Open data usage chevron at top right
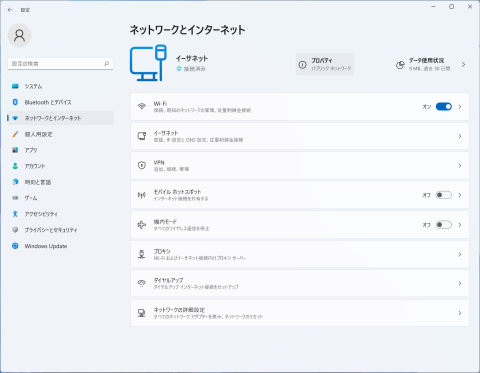The height and width of the screenshot is (373, 480). 464,65
